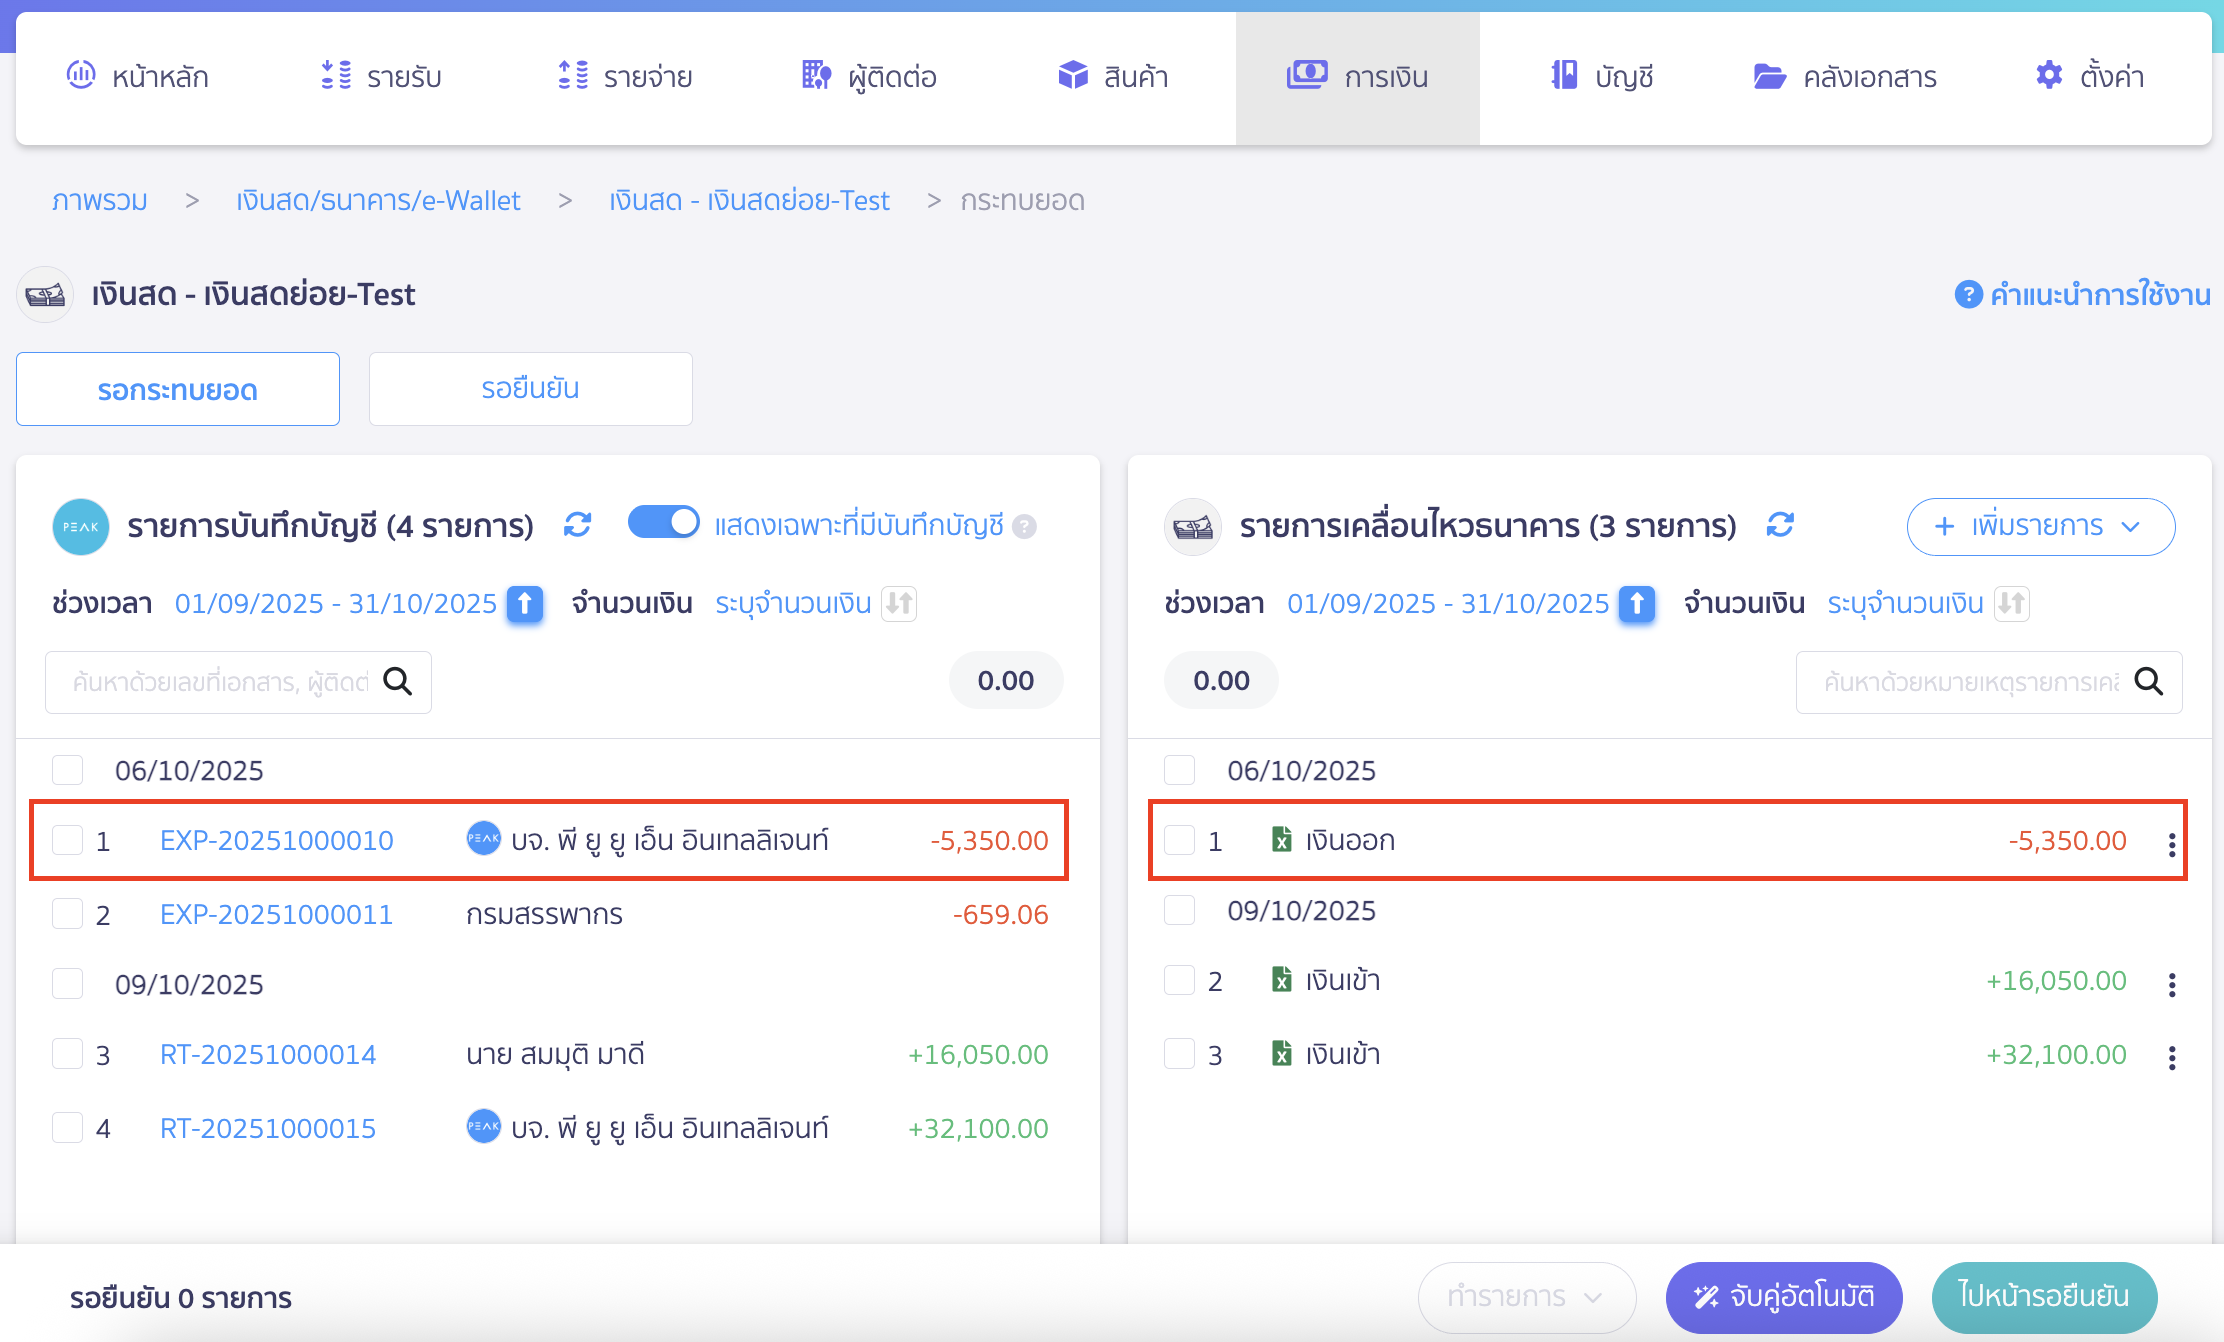Select checkbox for bank entry +16,050.00
The height and width of the screenshot is (1342, 2224).
coord(1180,980)
